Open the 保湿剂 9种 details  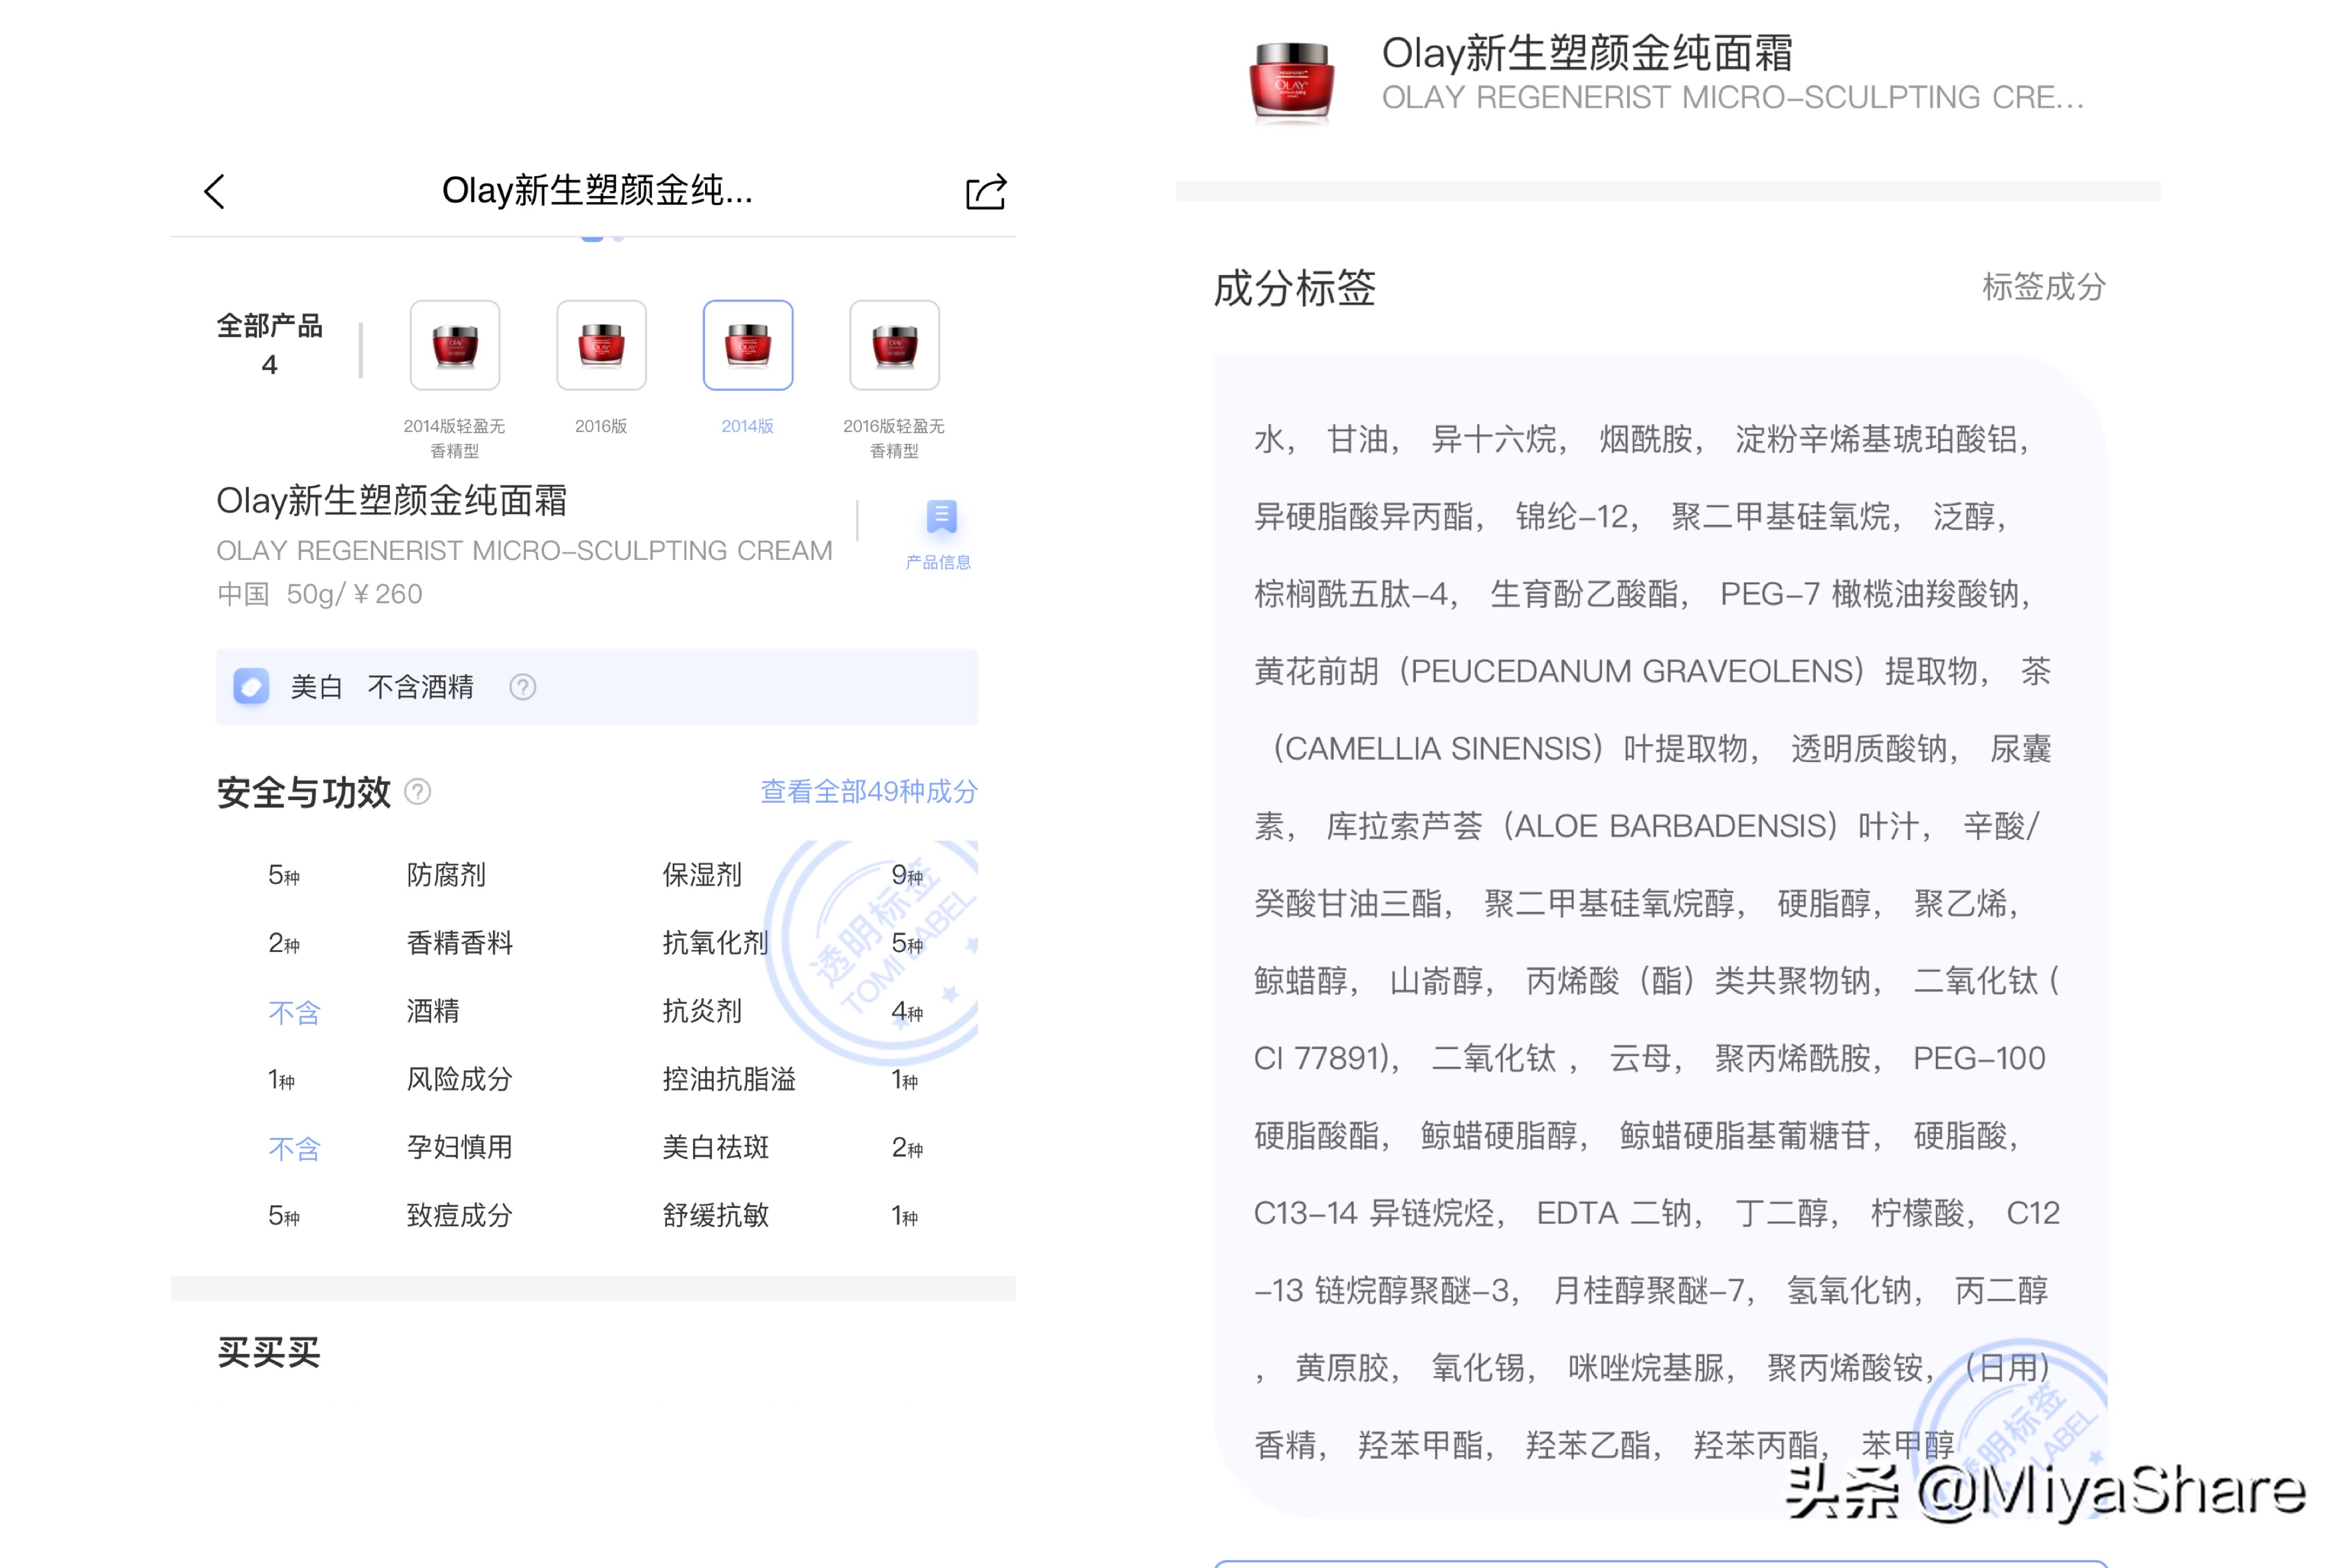(700, 875)
